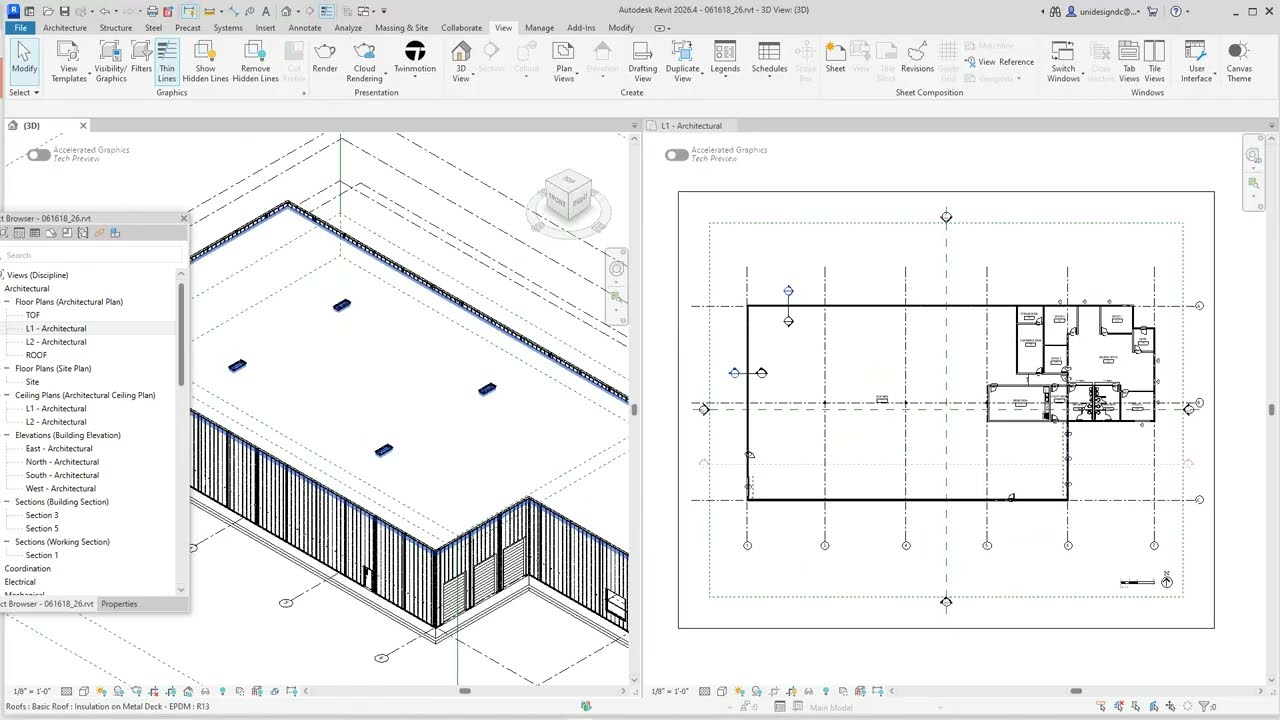Select ROOF floor plan in browser

pyautogui.click(x=36, y=355)
